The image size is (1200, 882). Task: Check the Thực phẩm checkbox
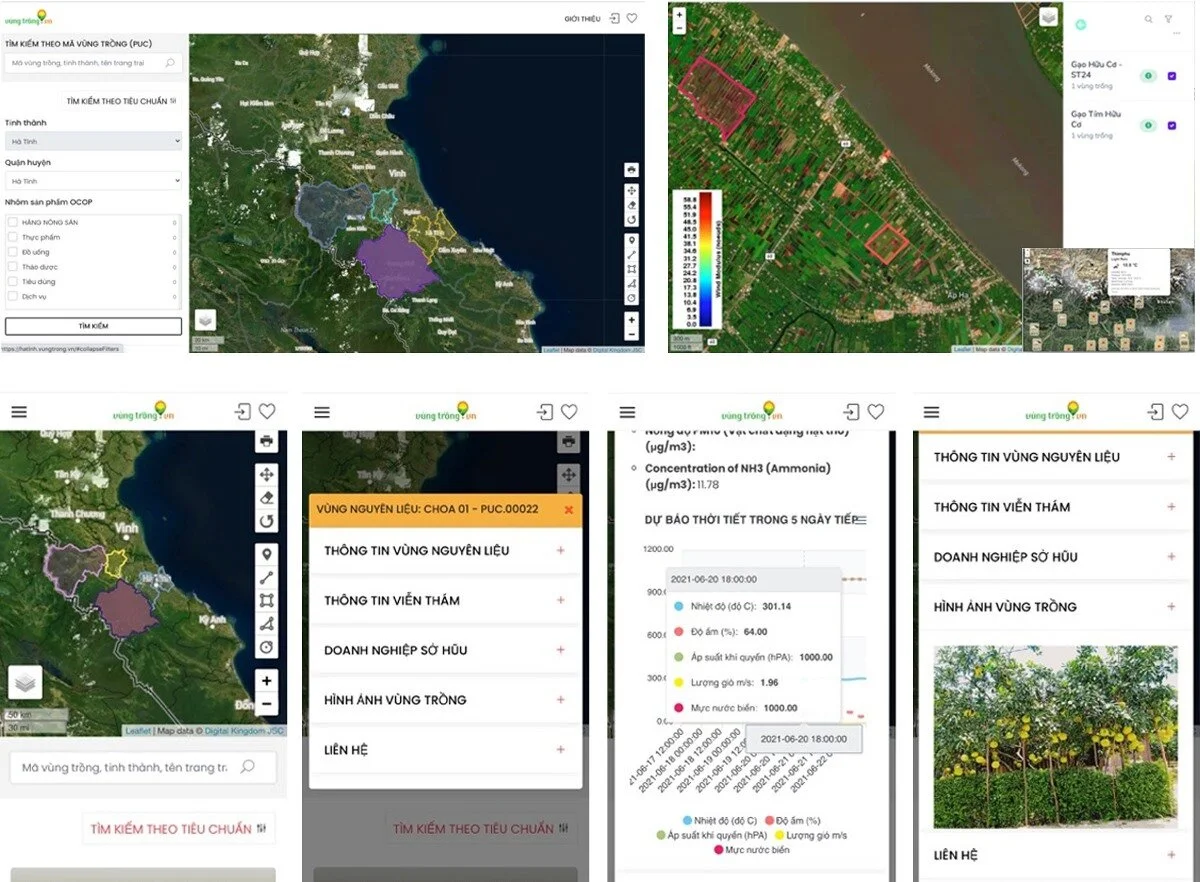point(12,238)
